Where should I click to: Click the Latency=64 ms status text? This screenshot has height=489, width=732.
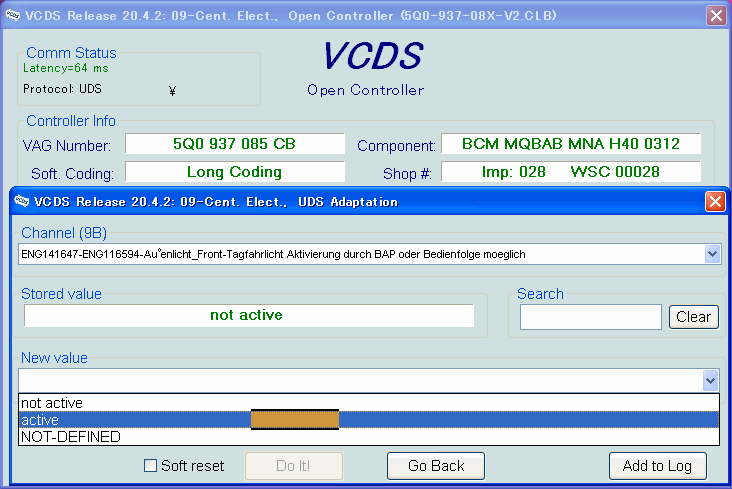66,68
